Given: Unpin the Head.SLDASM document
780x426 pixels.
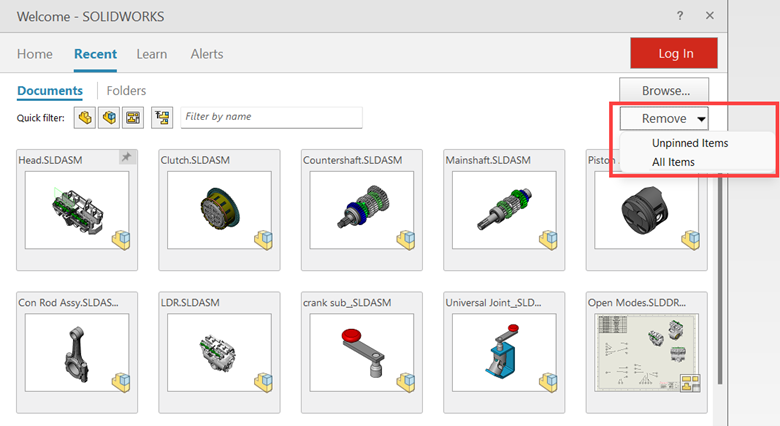Looking at the screenshot, I should coord(126,157).
